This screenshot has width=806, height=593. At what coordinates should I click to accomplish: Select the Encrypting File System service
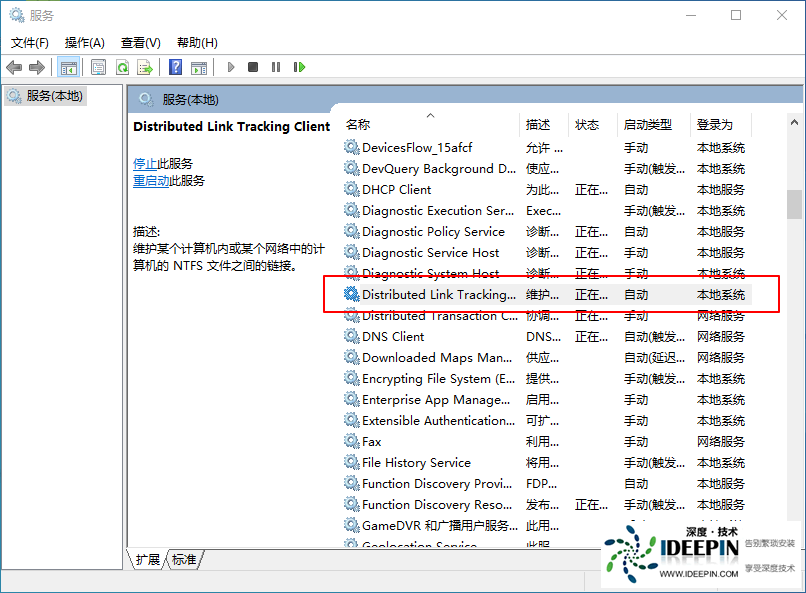(547, 379)
